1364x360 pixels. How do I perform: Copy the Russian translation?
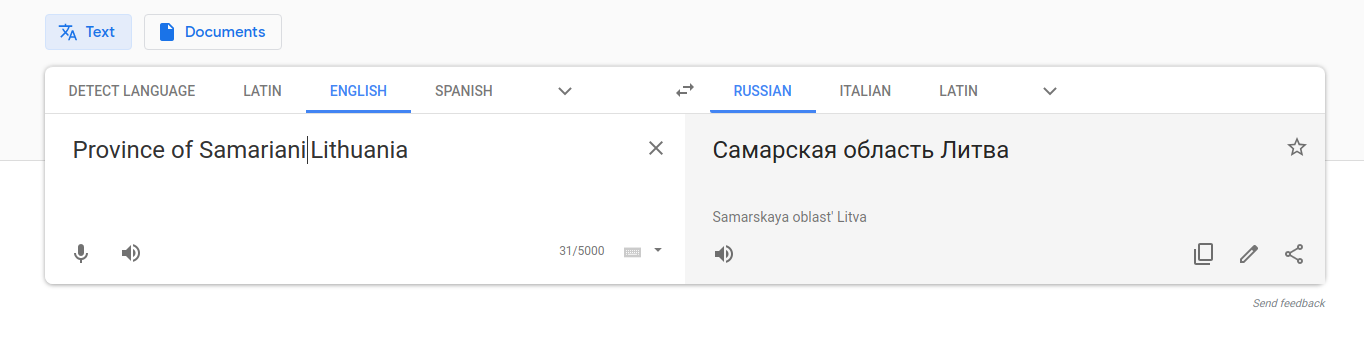(1204, 254)
